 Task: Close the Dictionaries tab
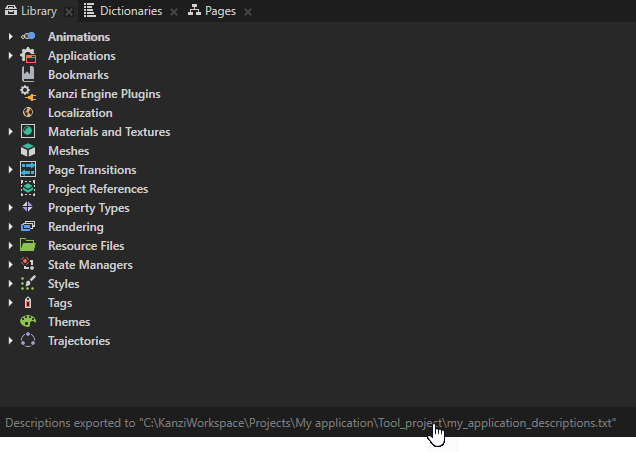(x=173, y=12)
